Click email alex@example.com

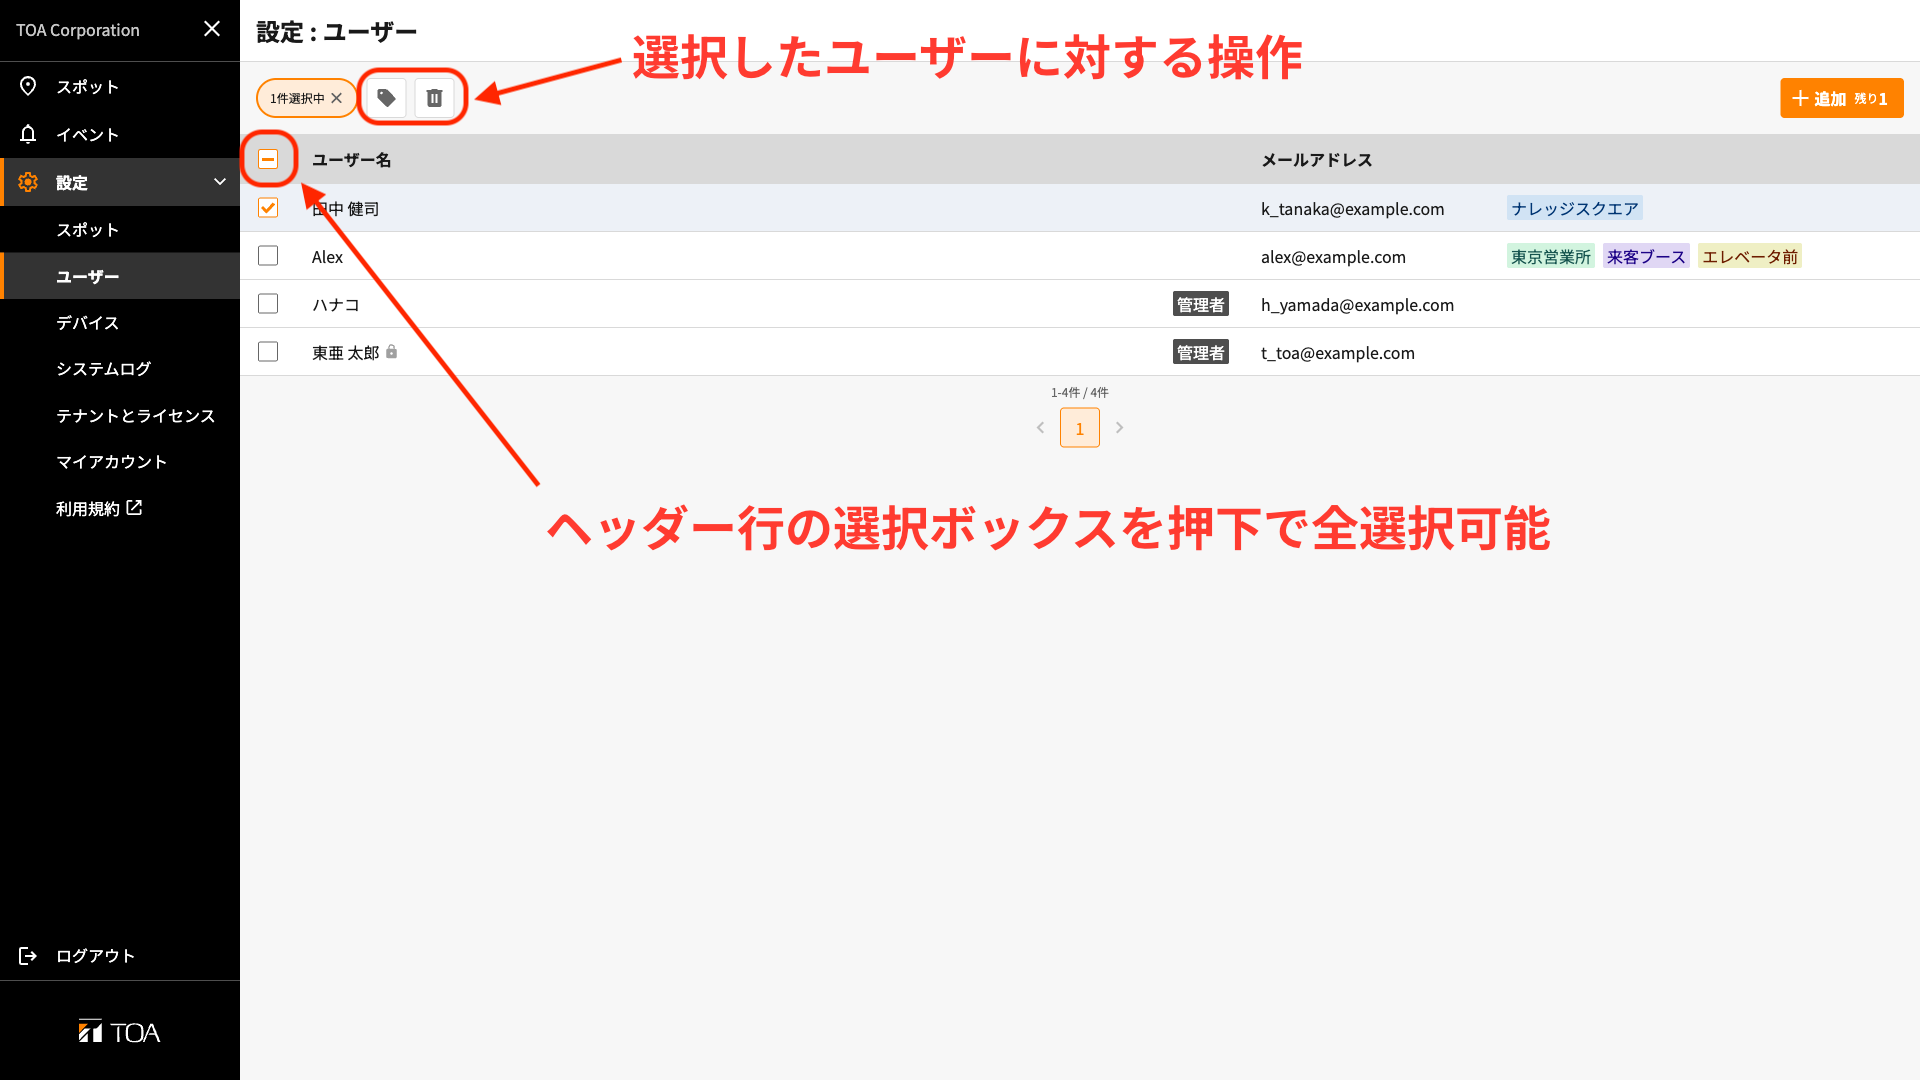point(1333,257)
